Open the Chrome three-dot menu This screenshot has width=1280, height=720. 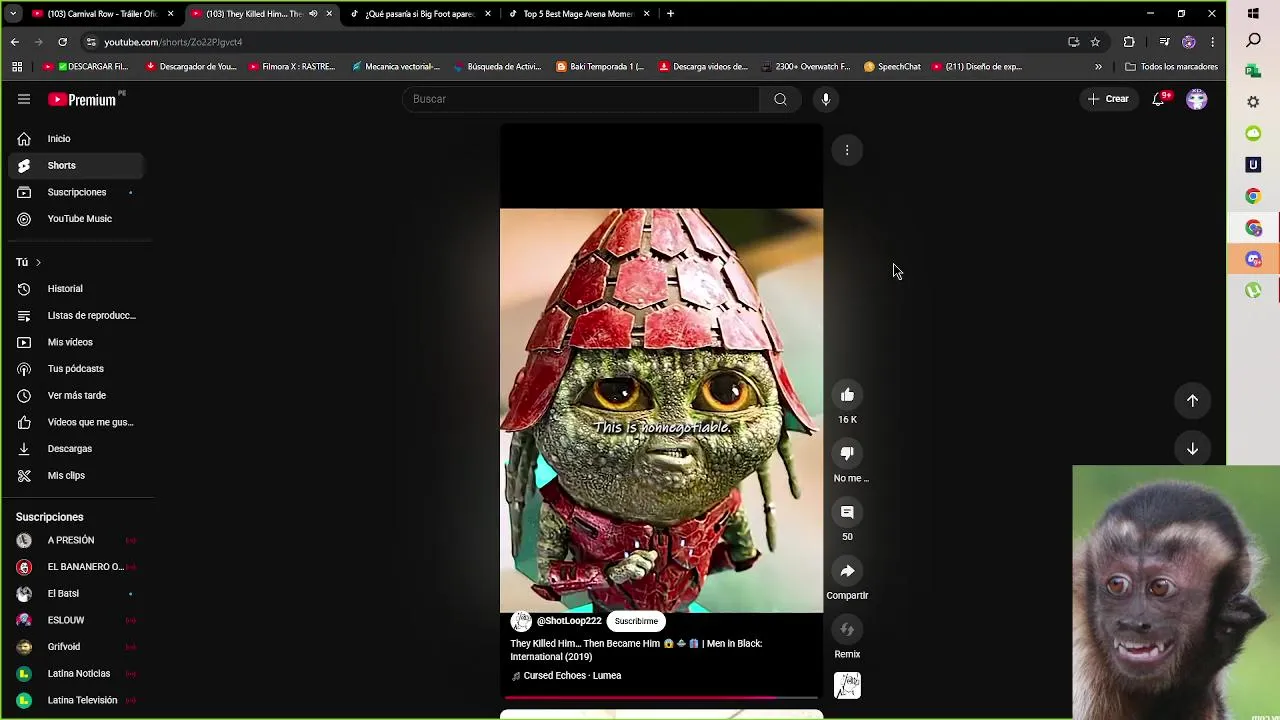[1212, 42]
